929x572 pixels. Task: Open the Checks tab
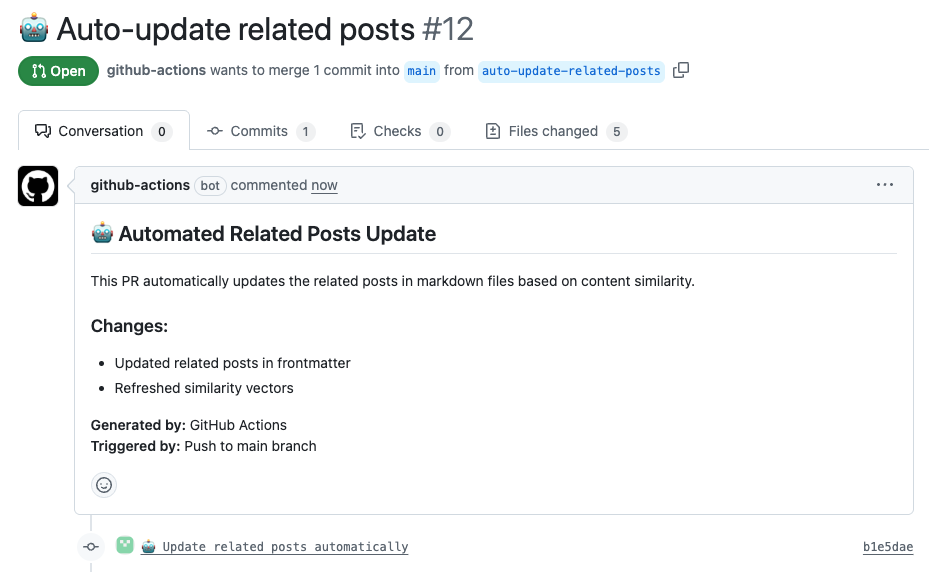point(400,131)
